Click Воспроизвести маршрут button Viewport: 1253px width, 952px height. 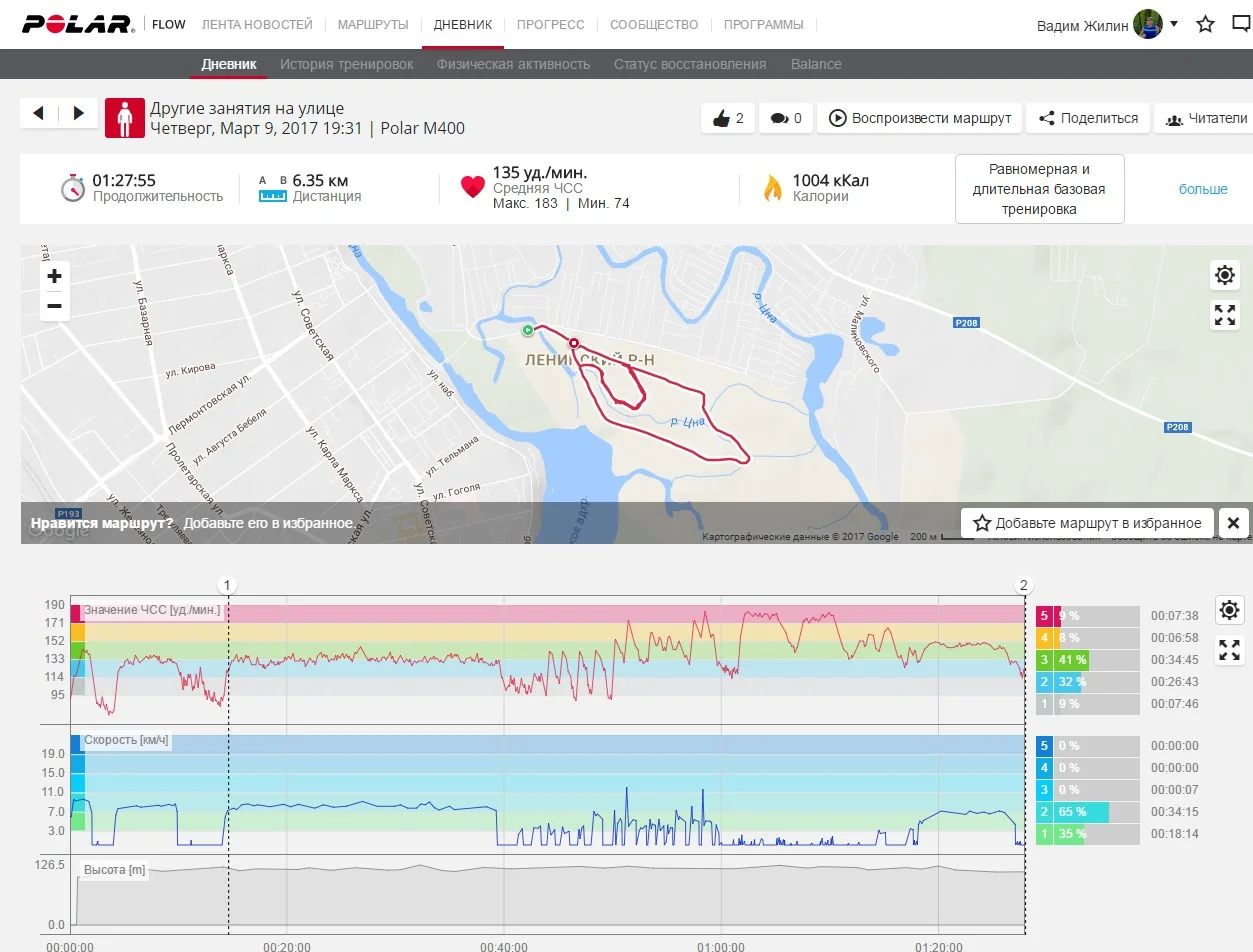(x=920, y=118)
